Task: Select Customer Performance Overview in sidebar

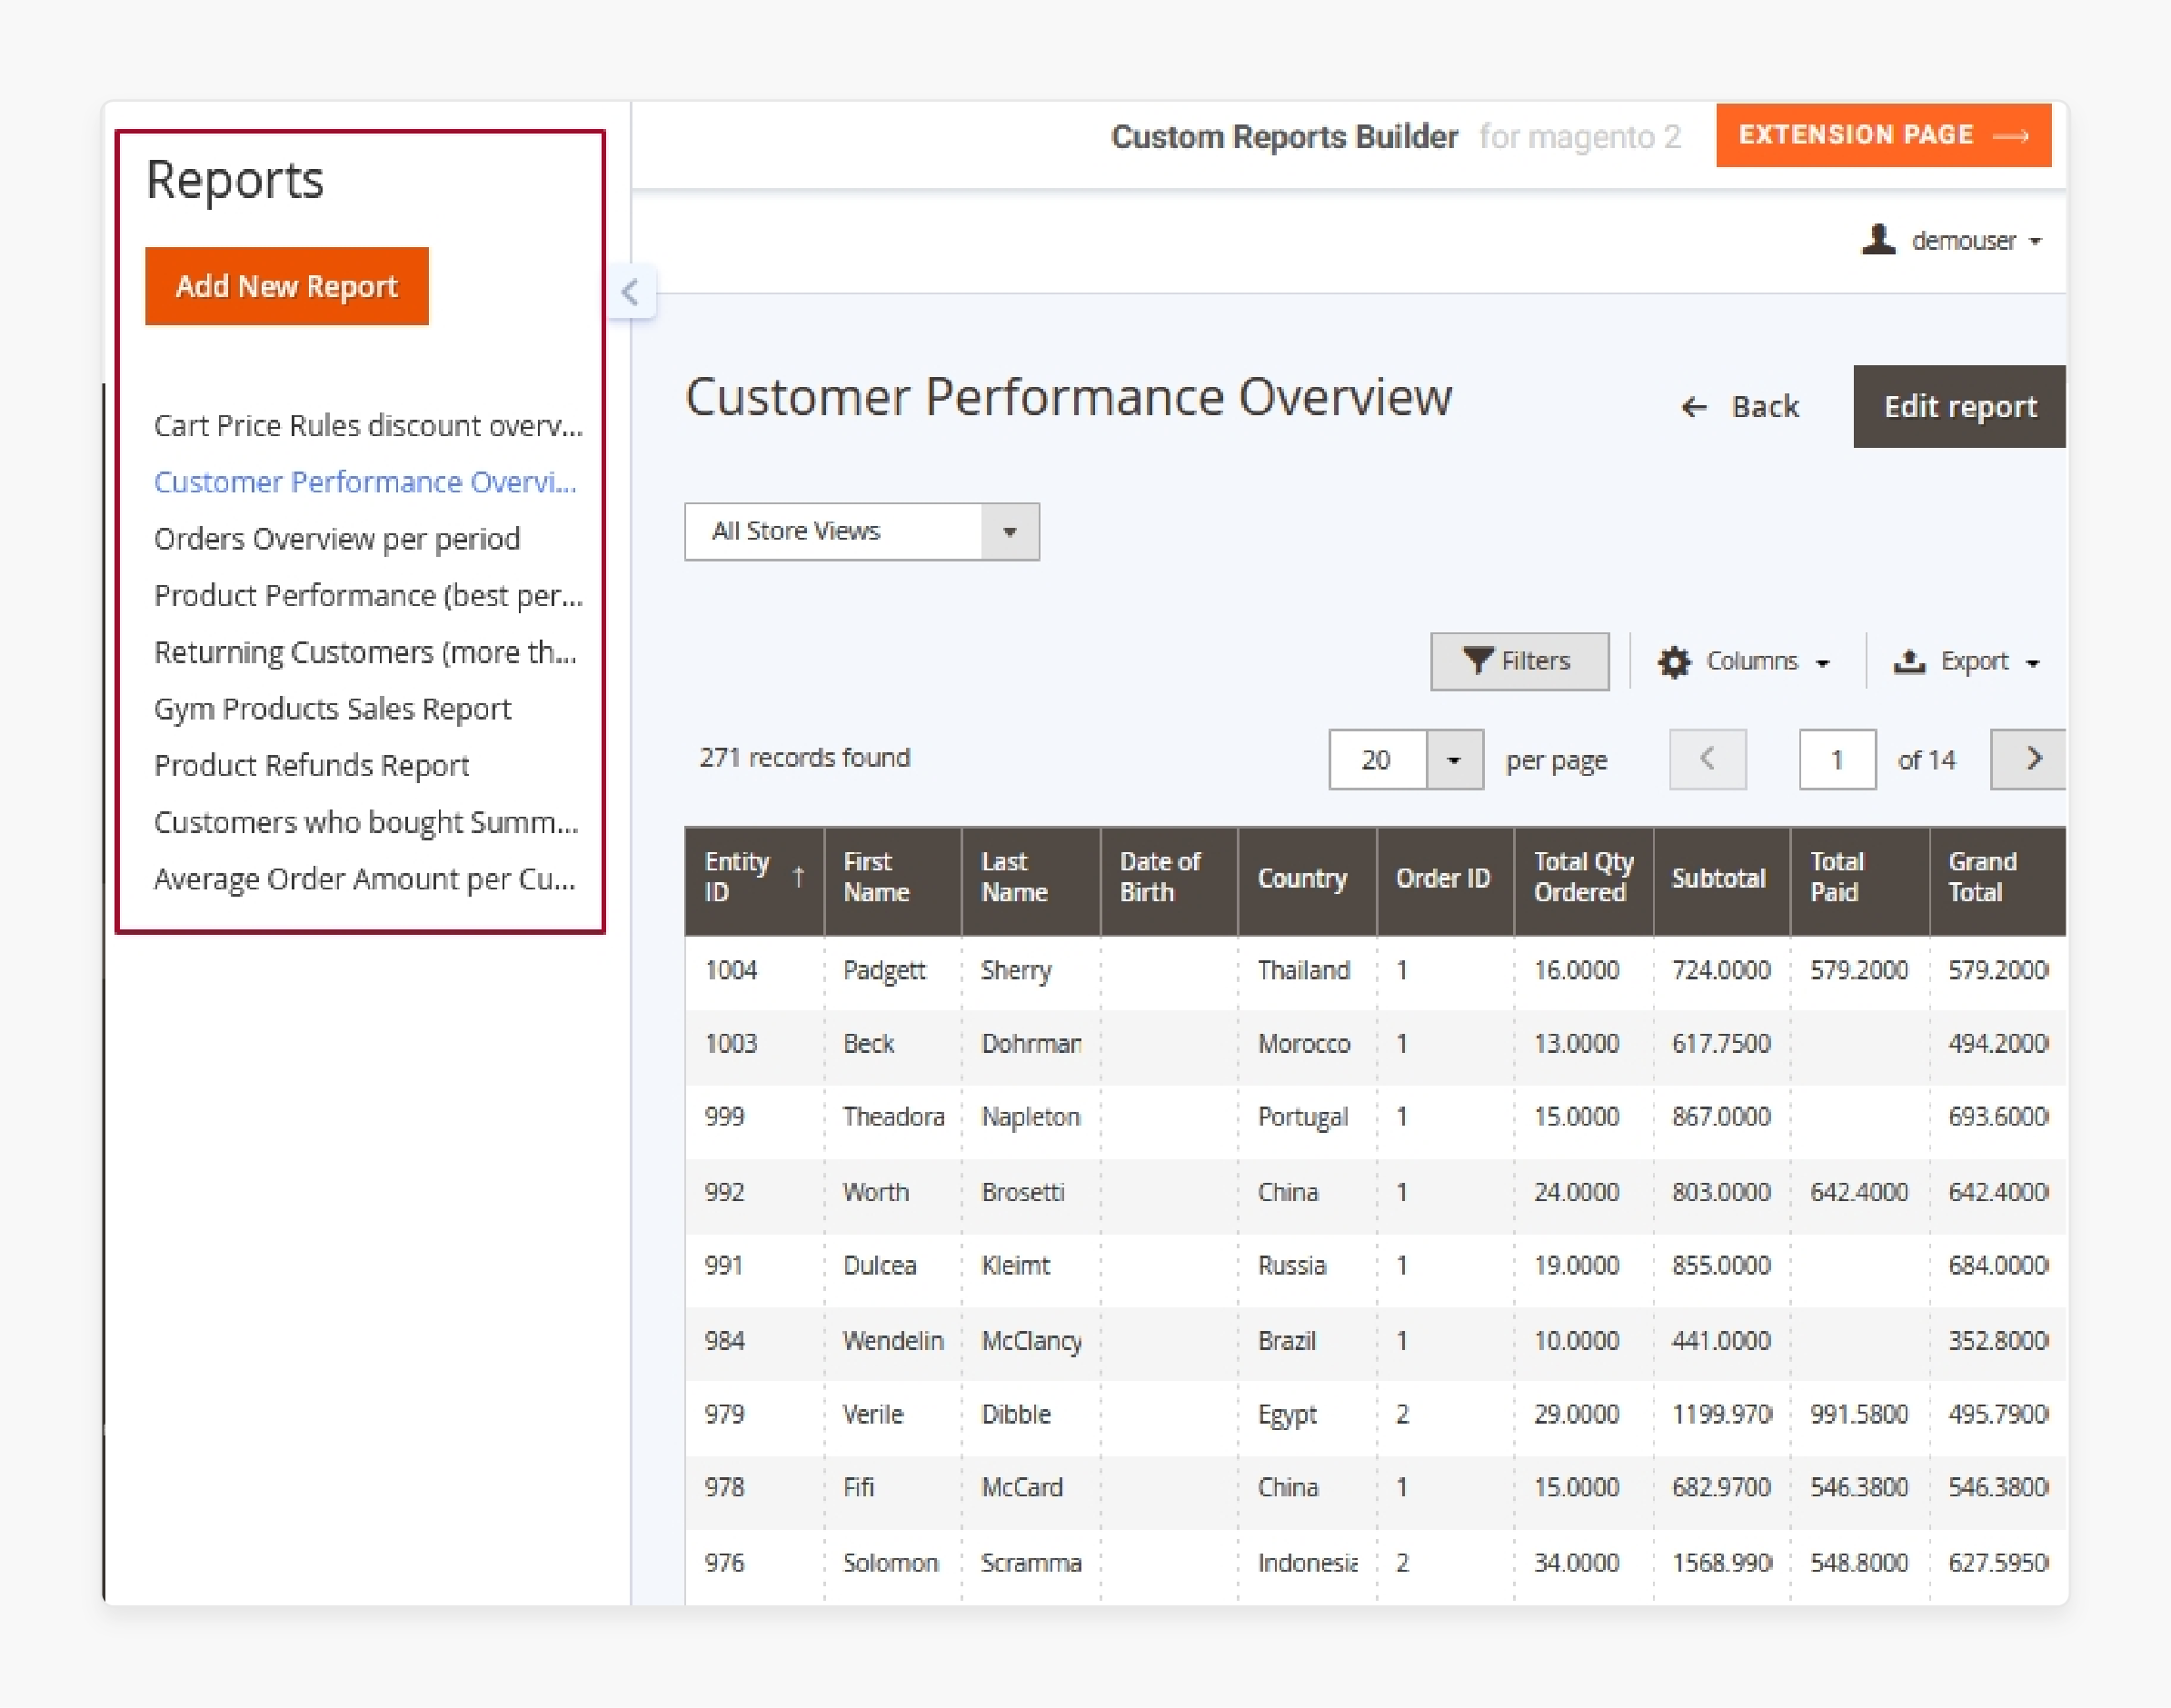Action: (x=365, y=482)
